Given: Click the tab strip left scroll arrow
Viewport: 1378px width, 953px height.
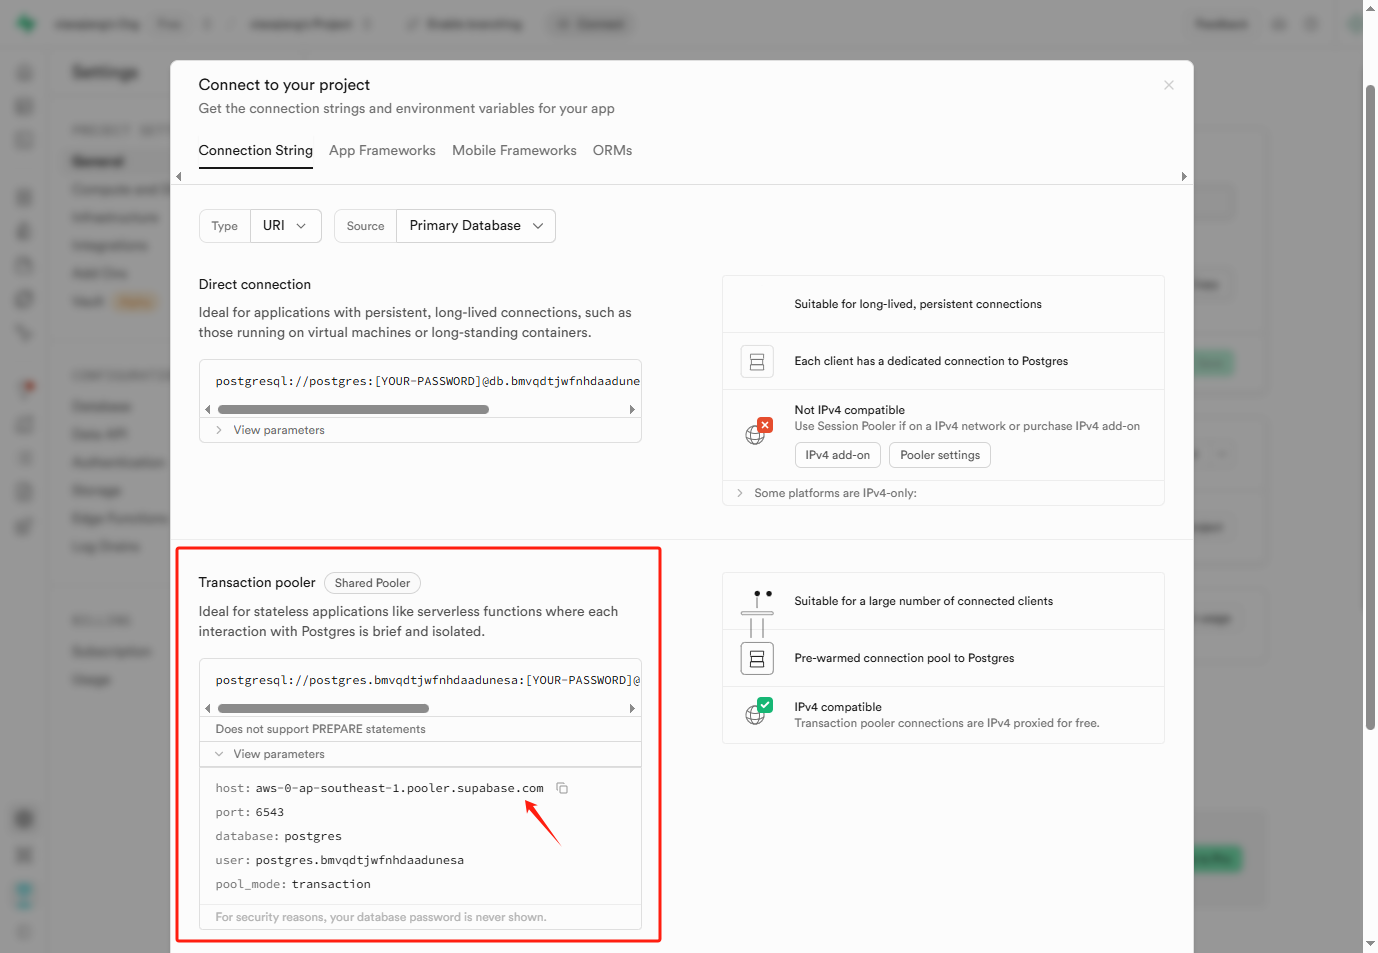Looking at the screenshot, I should pyautogui.click(x=179, y=176).
